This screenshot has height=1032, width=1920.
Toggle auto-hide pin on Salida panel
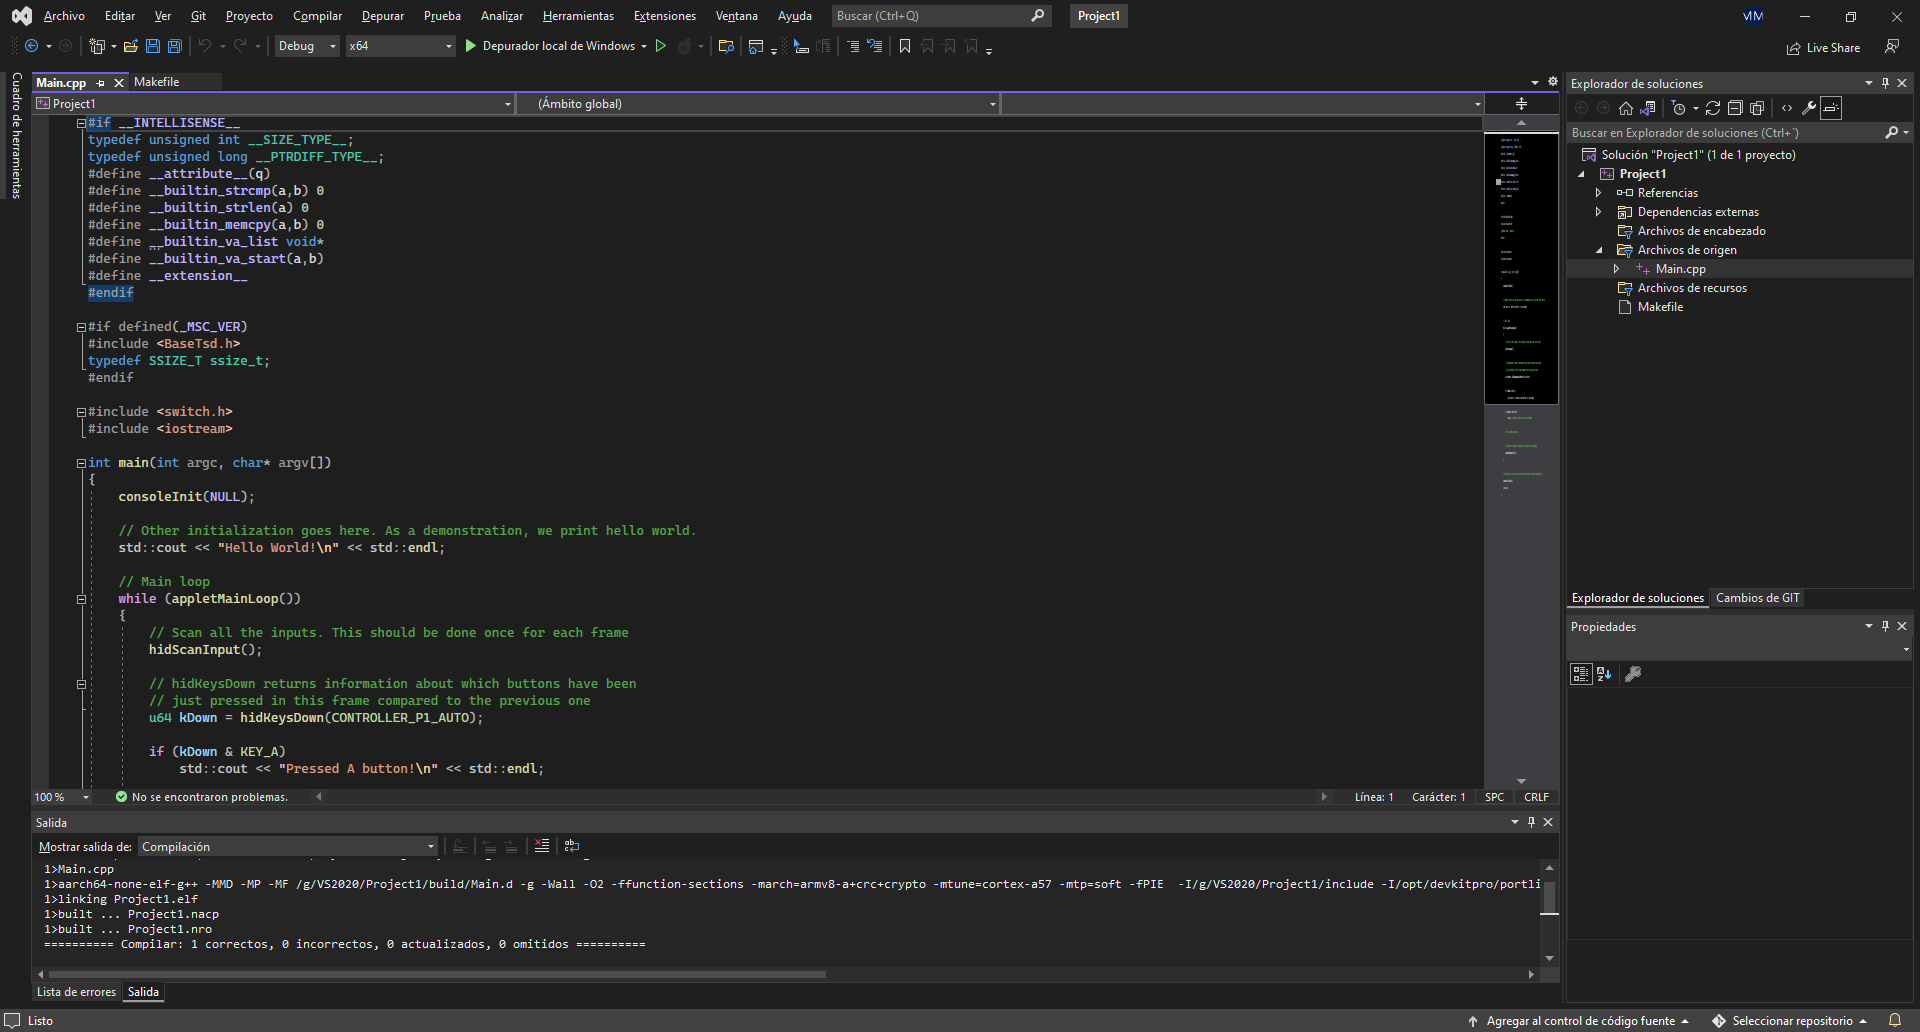click(x=1531, y=822)
